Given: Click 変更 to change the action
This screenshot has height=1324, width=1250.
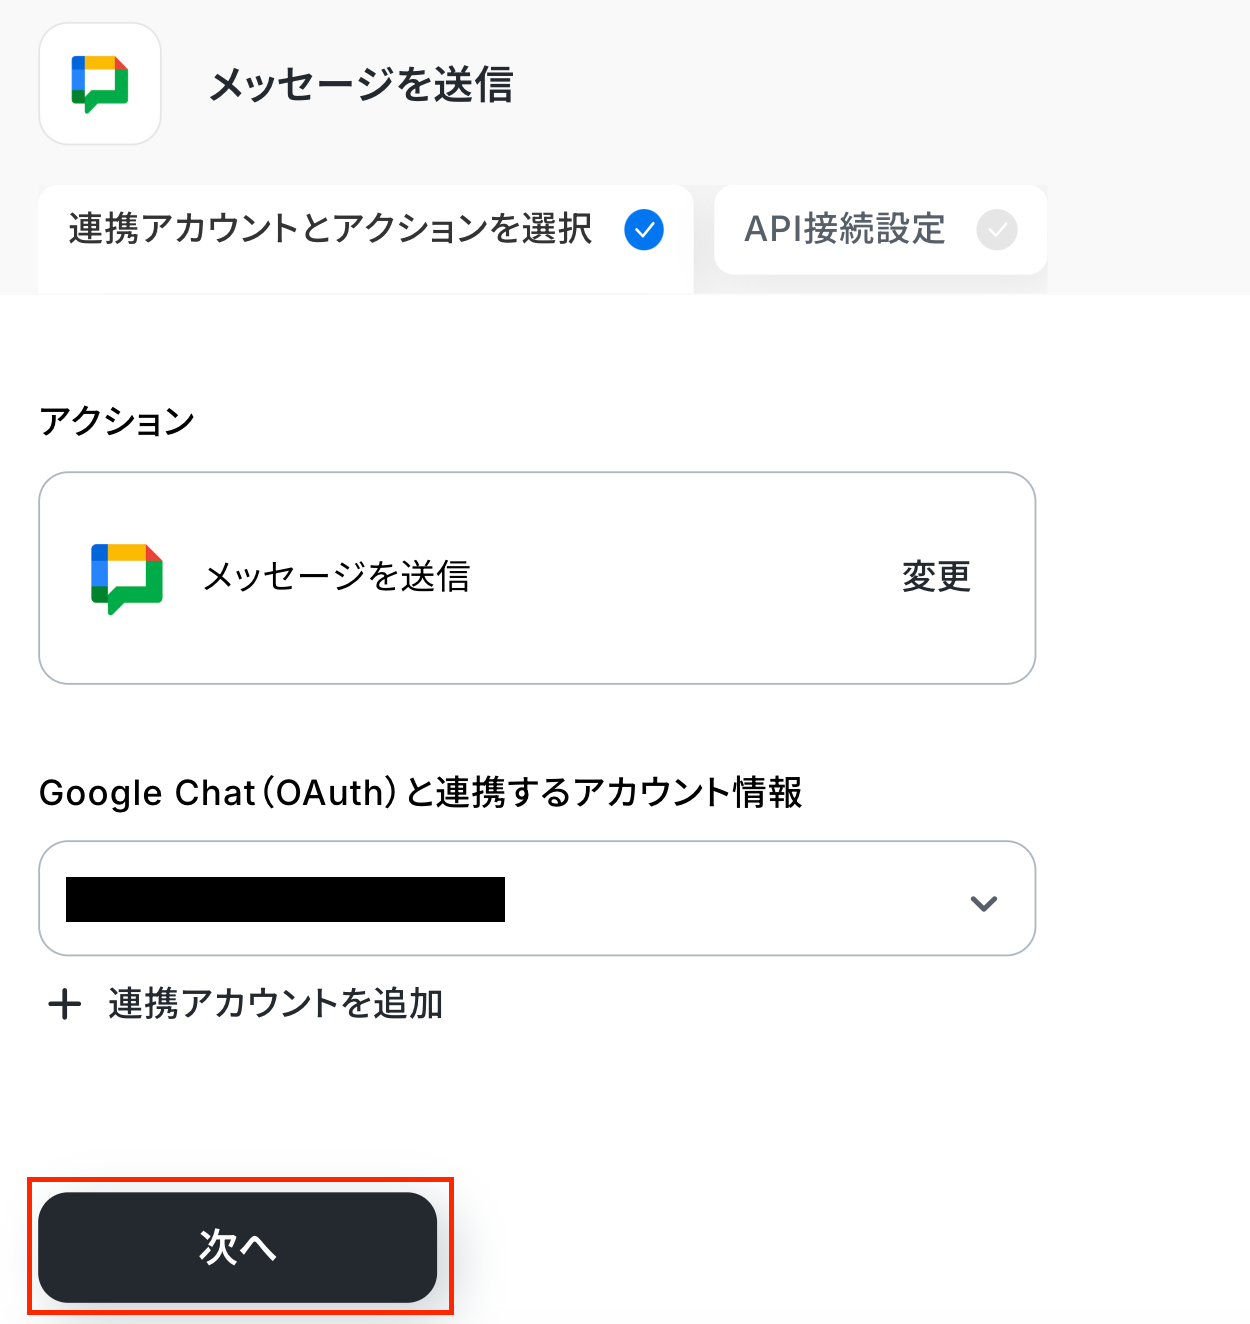Looking at the screenshot, I should 936,577.
